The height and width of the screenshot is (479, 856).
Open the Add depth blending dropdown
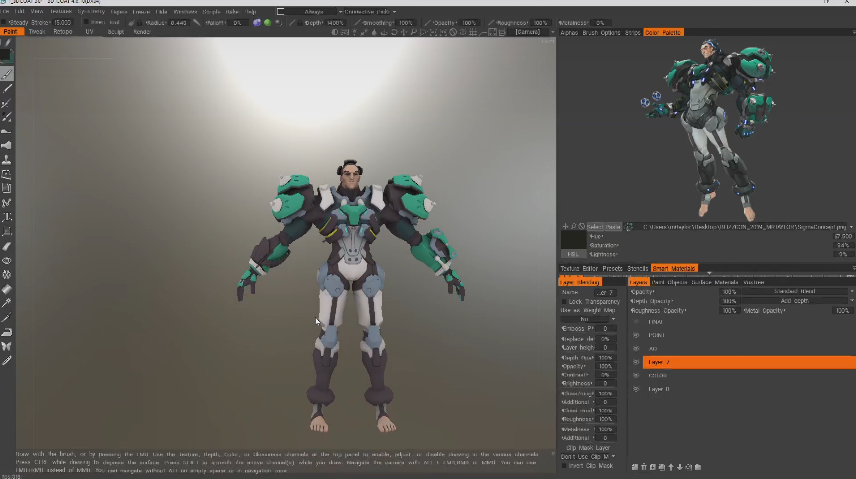[x=798, y=301]
